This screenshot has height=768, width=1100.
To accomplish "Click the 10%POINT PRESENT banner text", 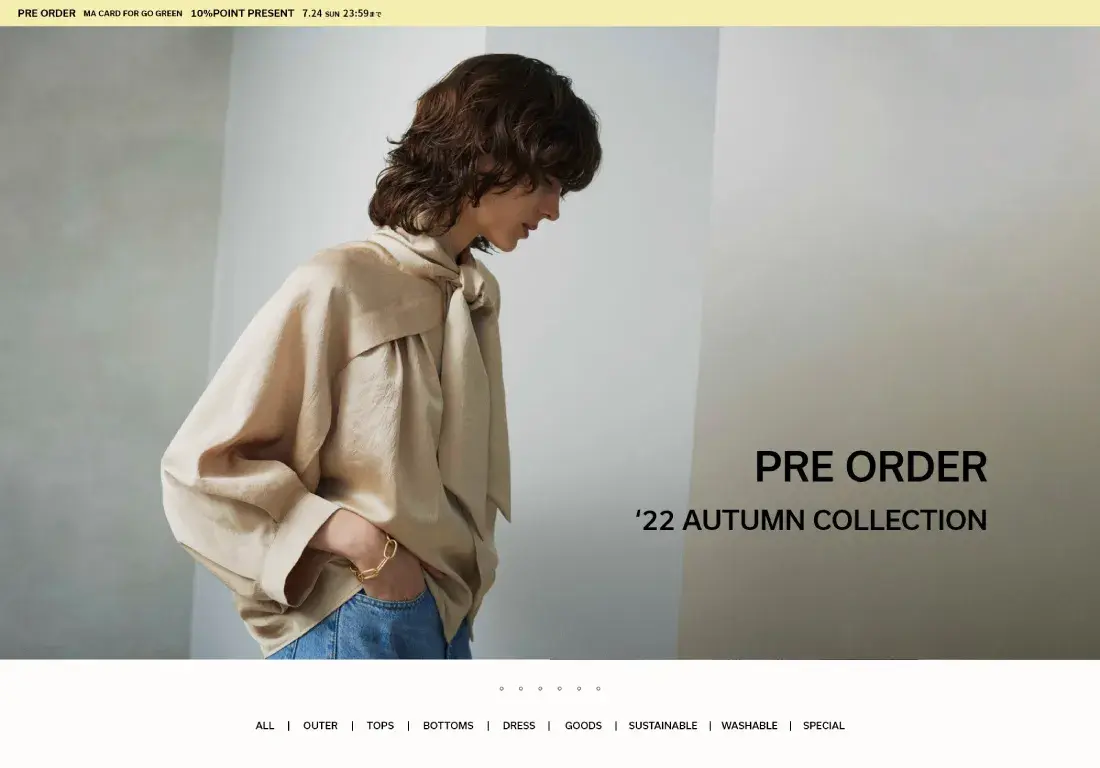I will 242,13.
